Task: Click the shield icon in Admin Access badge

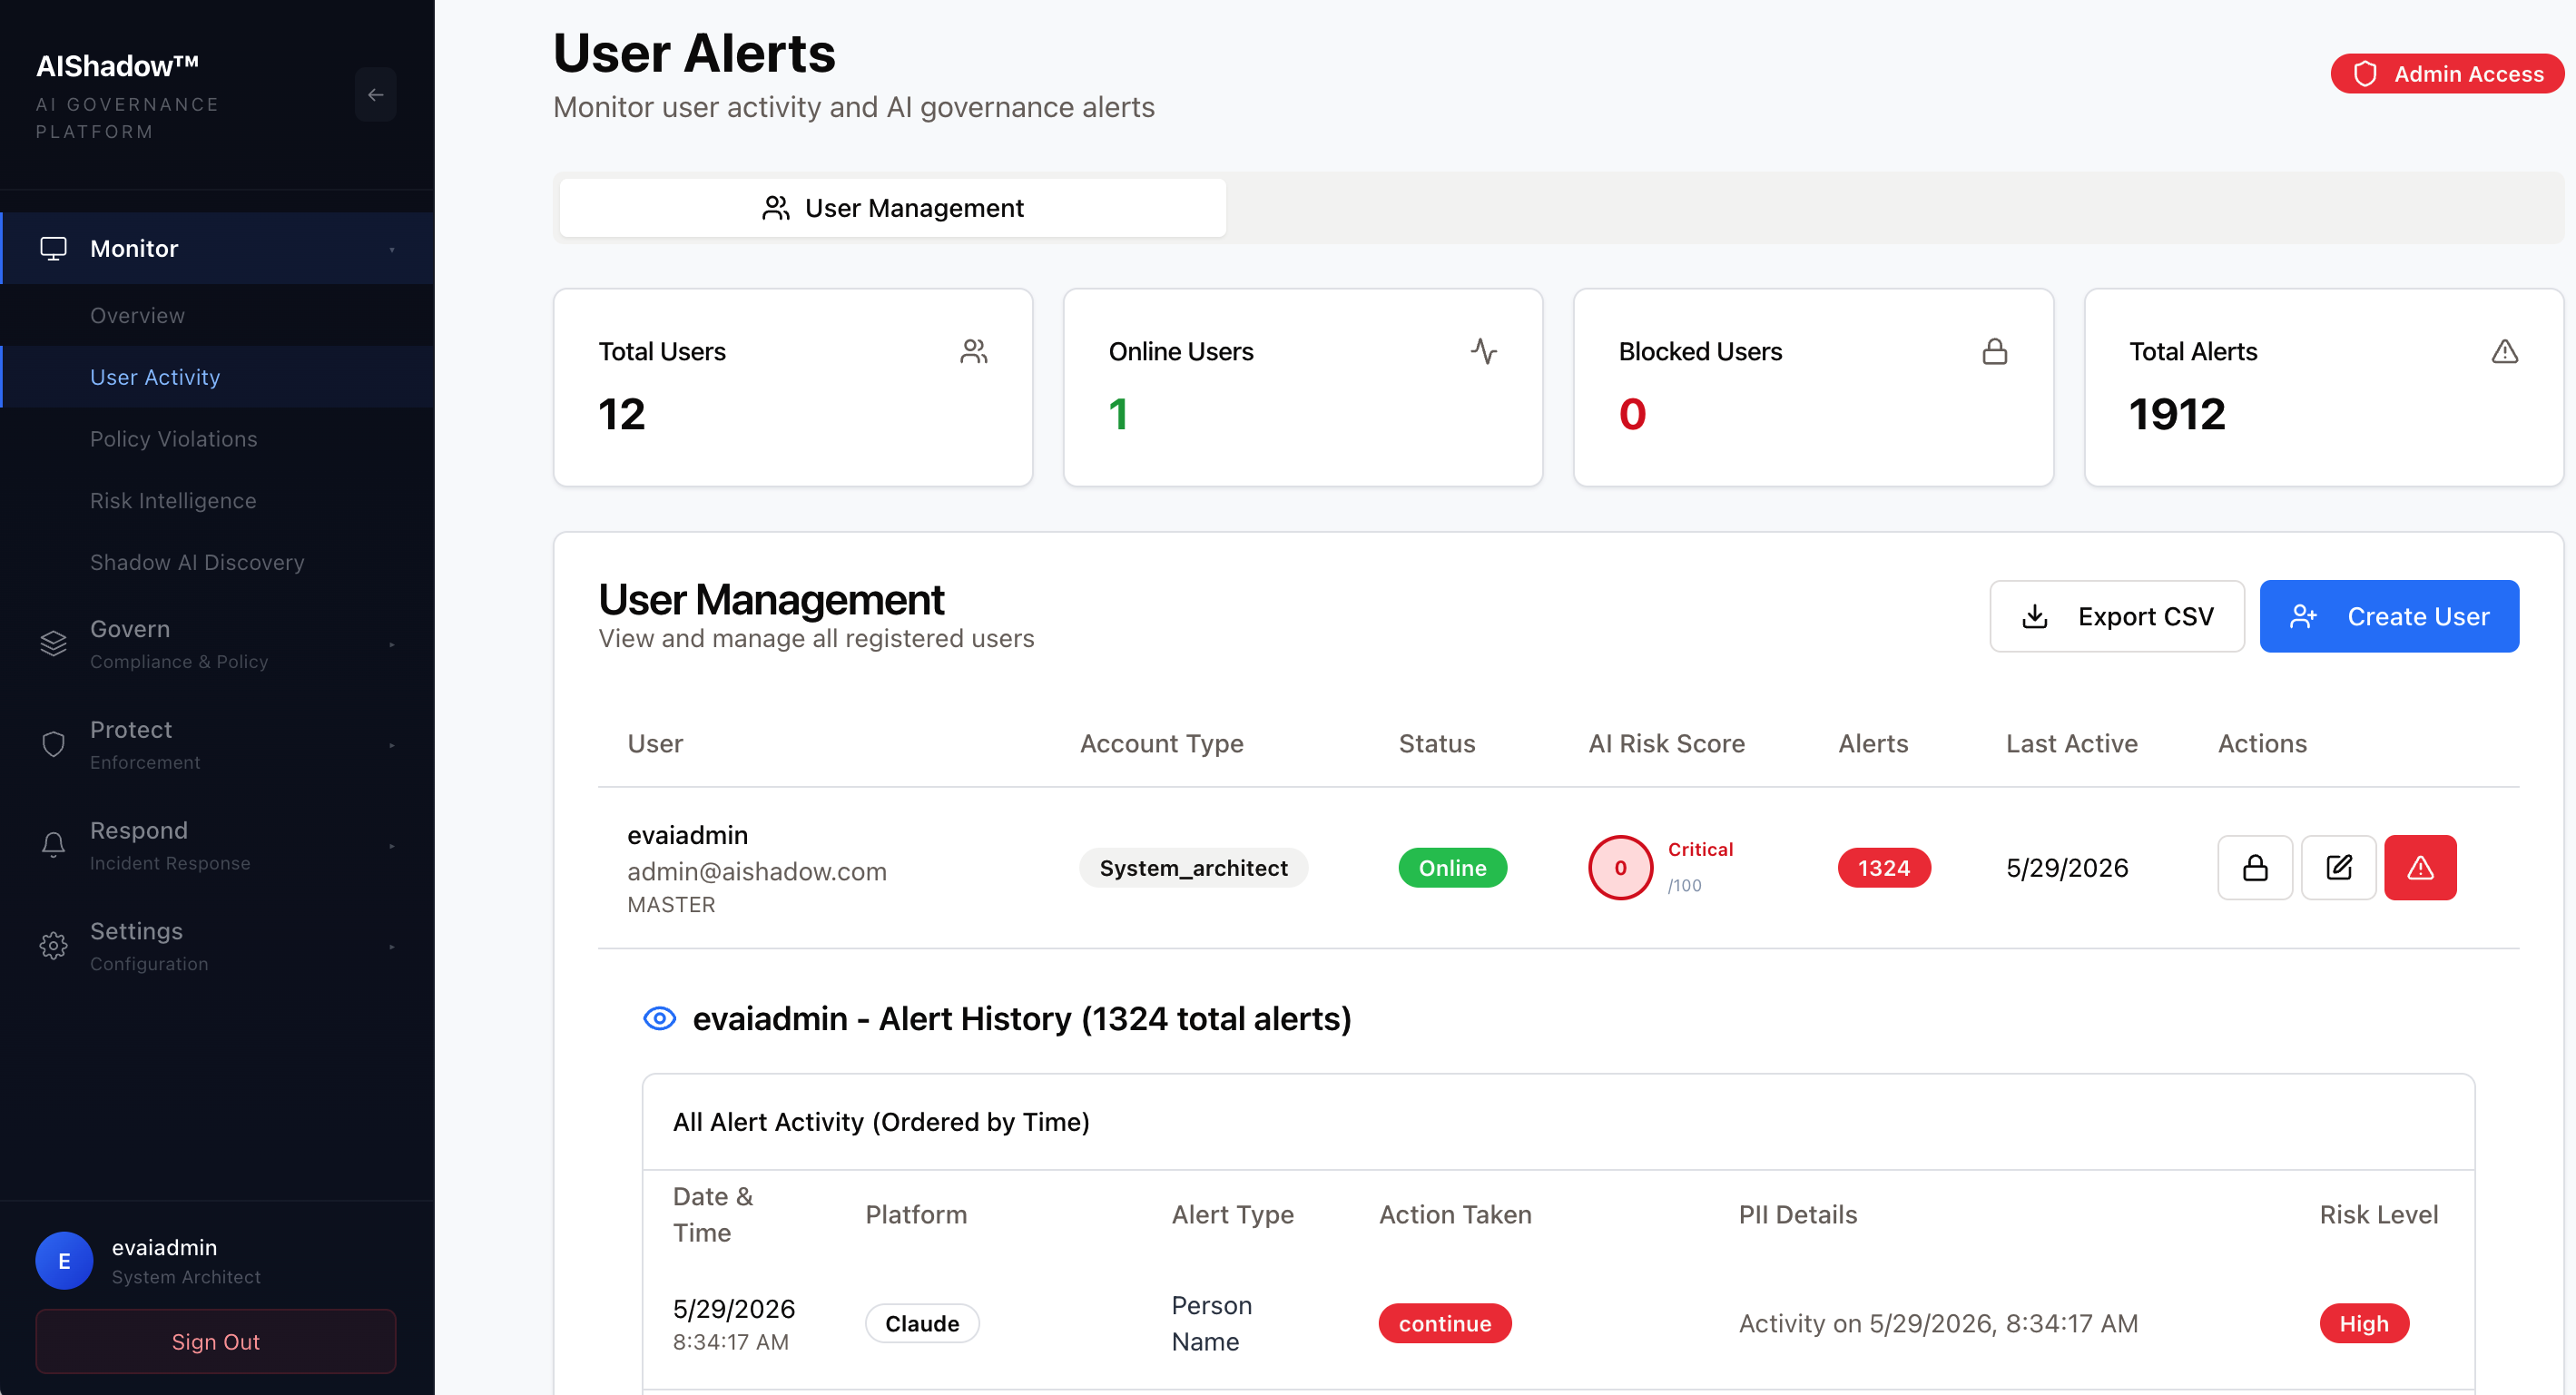Action: click(x=2364, y=74)
